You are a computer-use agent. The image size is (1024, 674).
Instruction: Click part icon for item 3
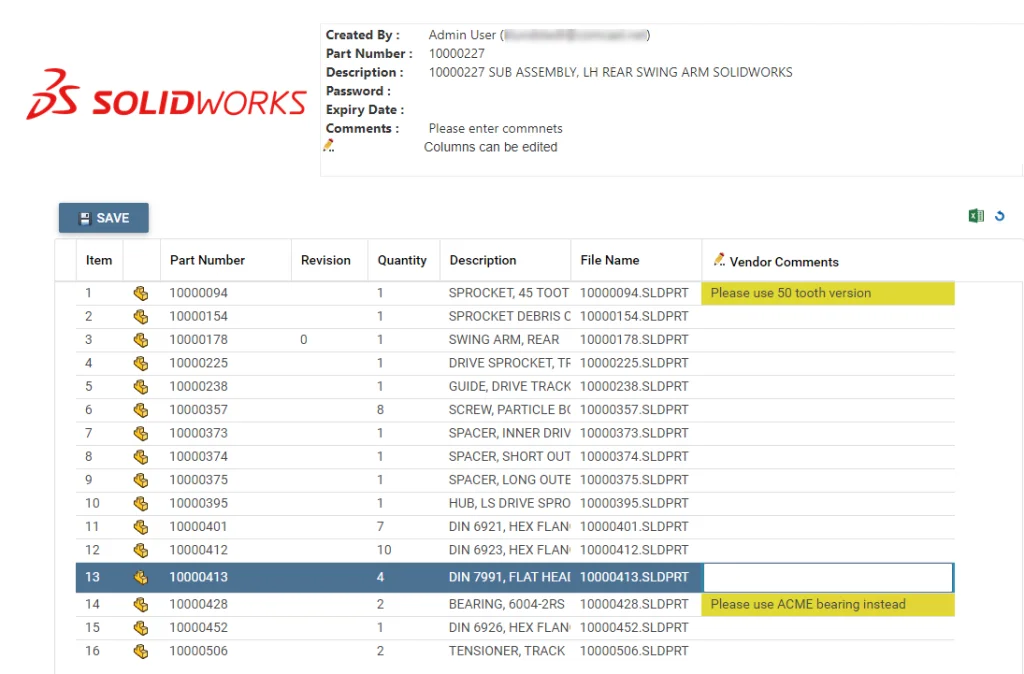(141, 340)
